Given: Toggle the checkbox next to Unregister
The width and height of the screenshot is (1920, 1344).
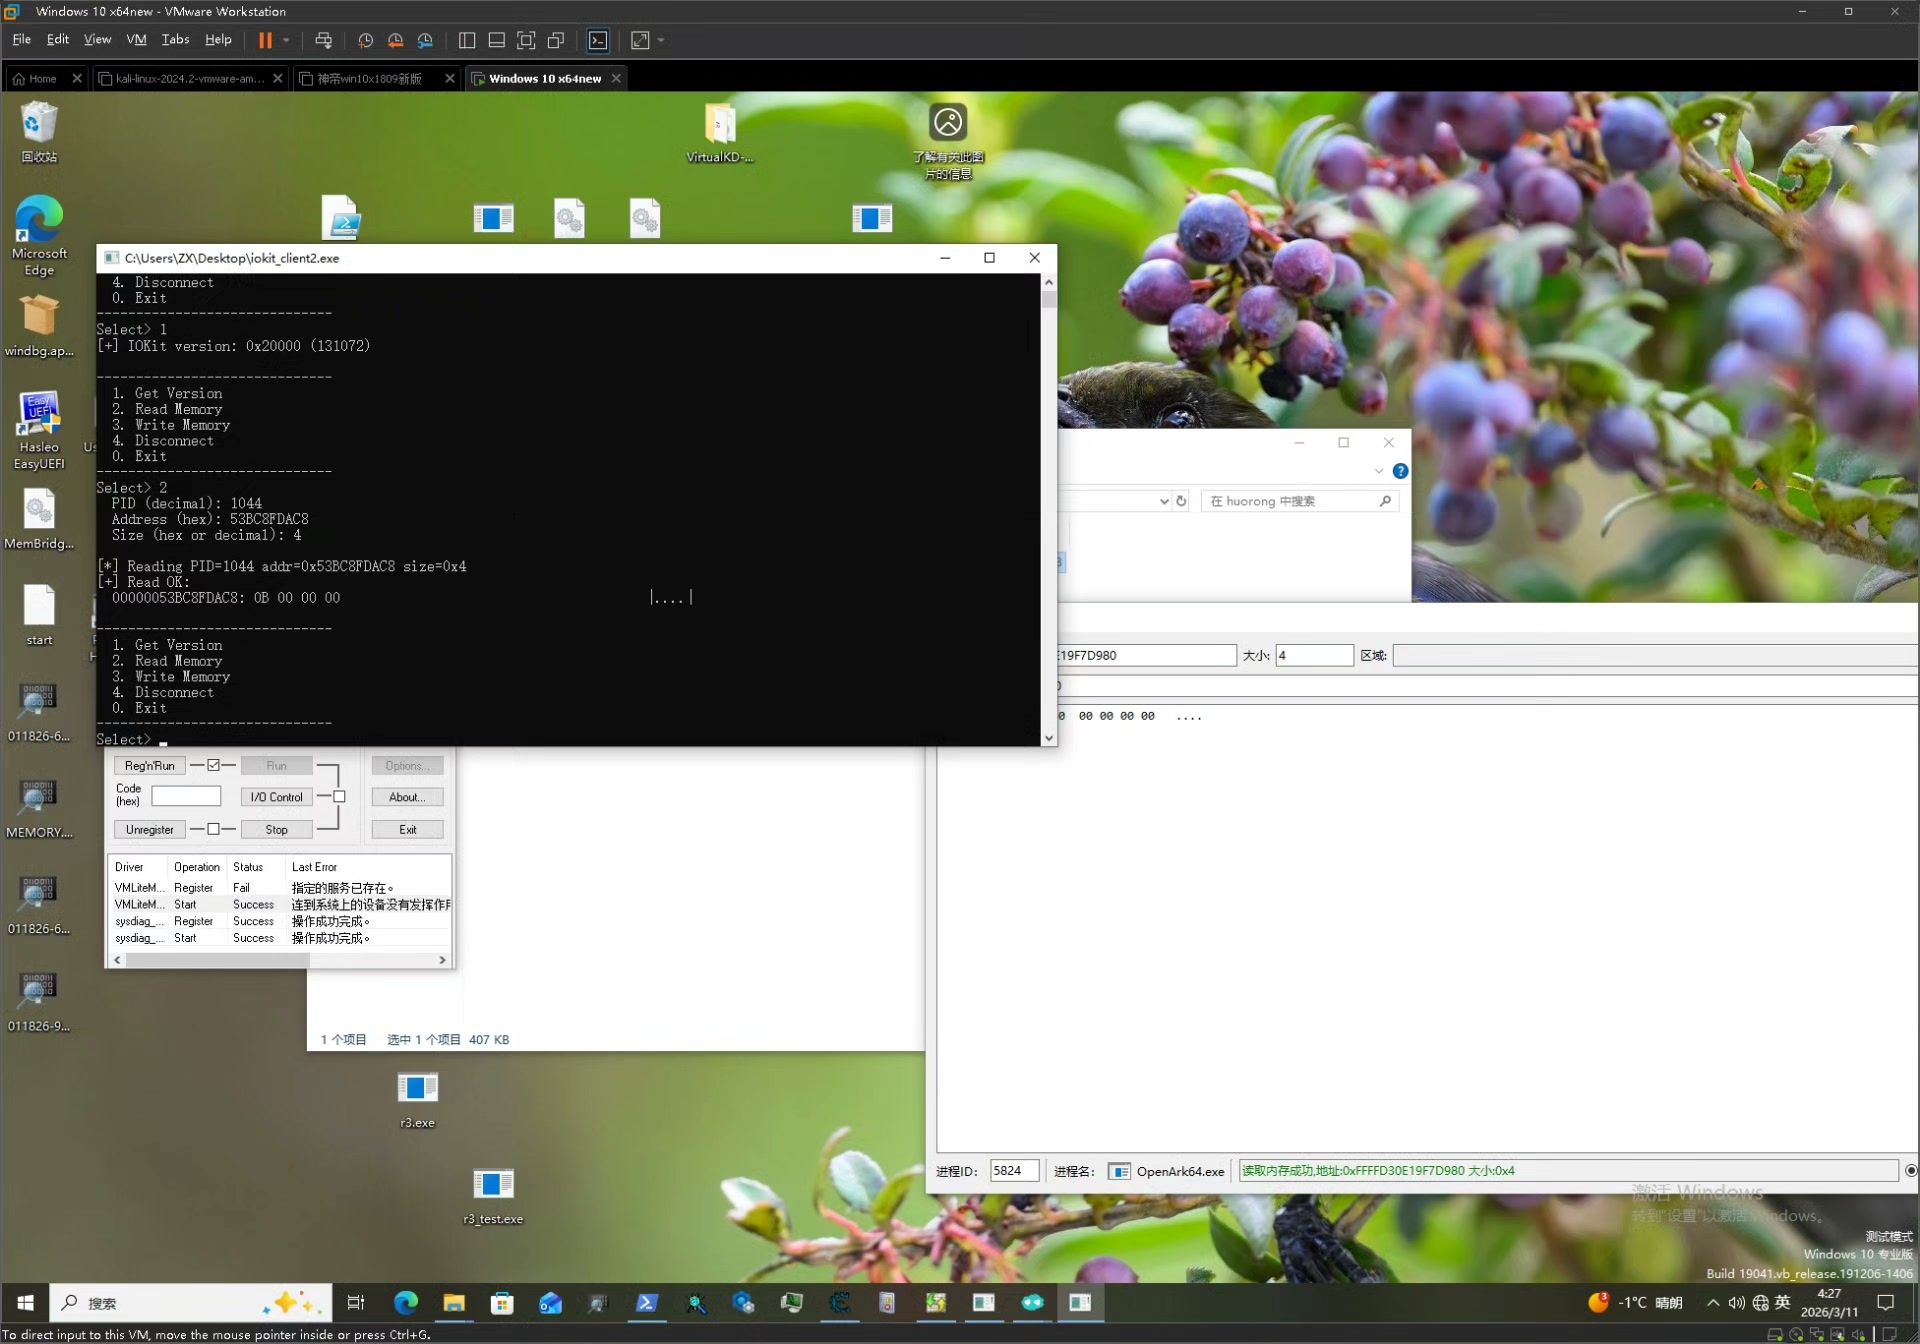Looking at the screenshot, I should pos(213,829).
